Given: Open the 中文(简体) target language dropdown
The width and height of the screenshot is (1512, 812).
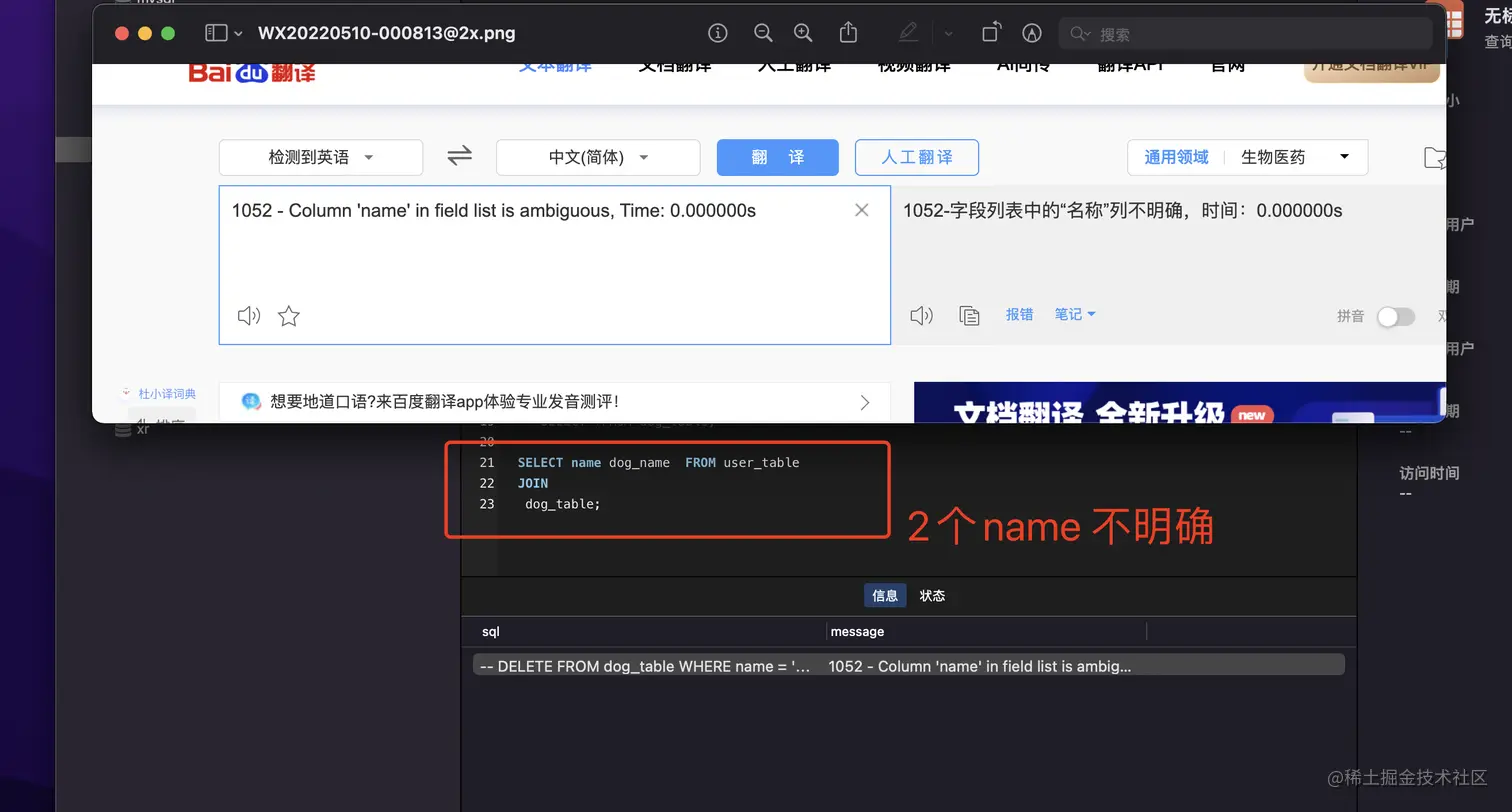Looking at the screenshot, I should (x=598, y=157).
